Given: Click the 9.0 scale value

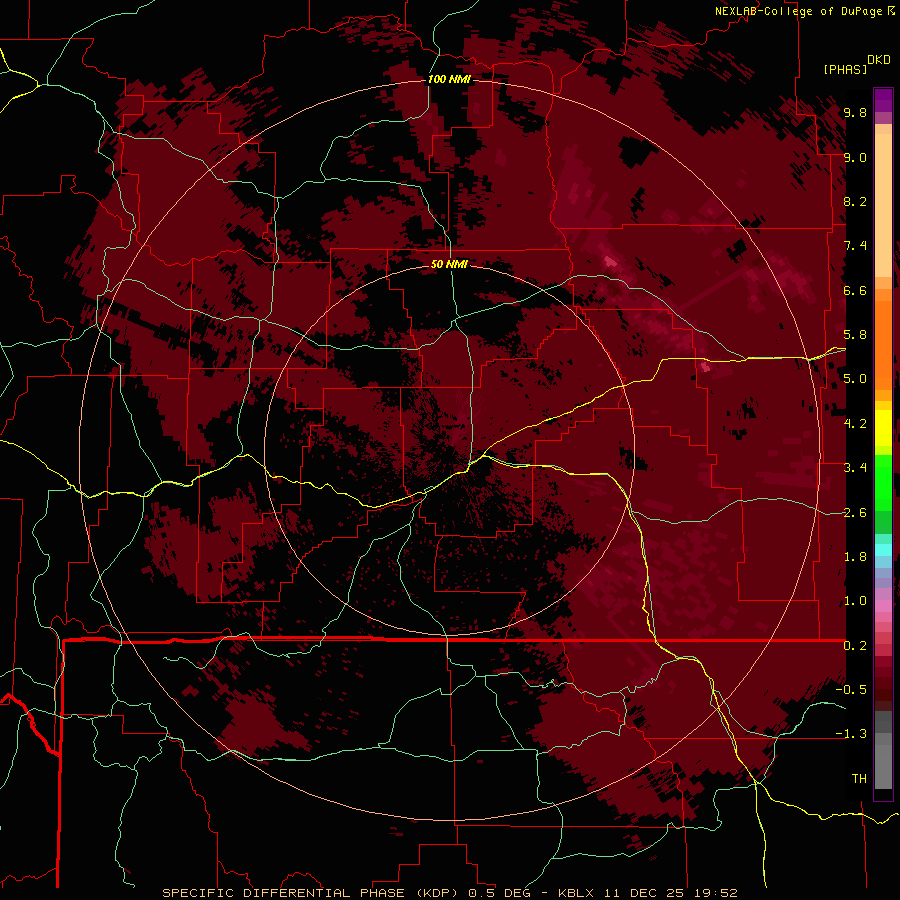Looking at the screenshot, I should [x=855, y=157].
